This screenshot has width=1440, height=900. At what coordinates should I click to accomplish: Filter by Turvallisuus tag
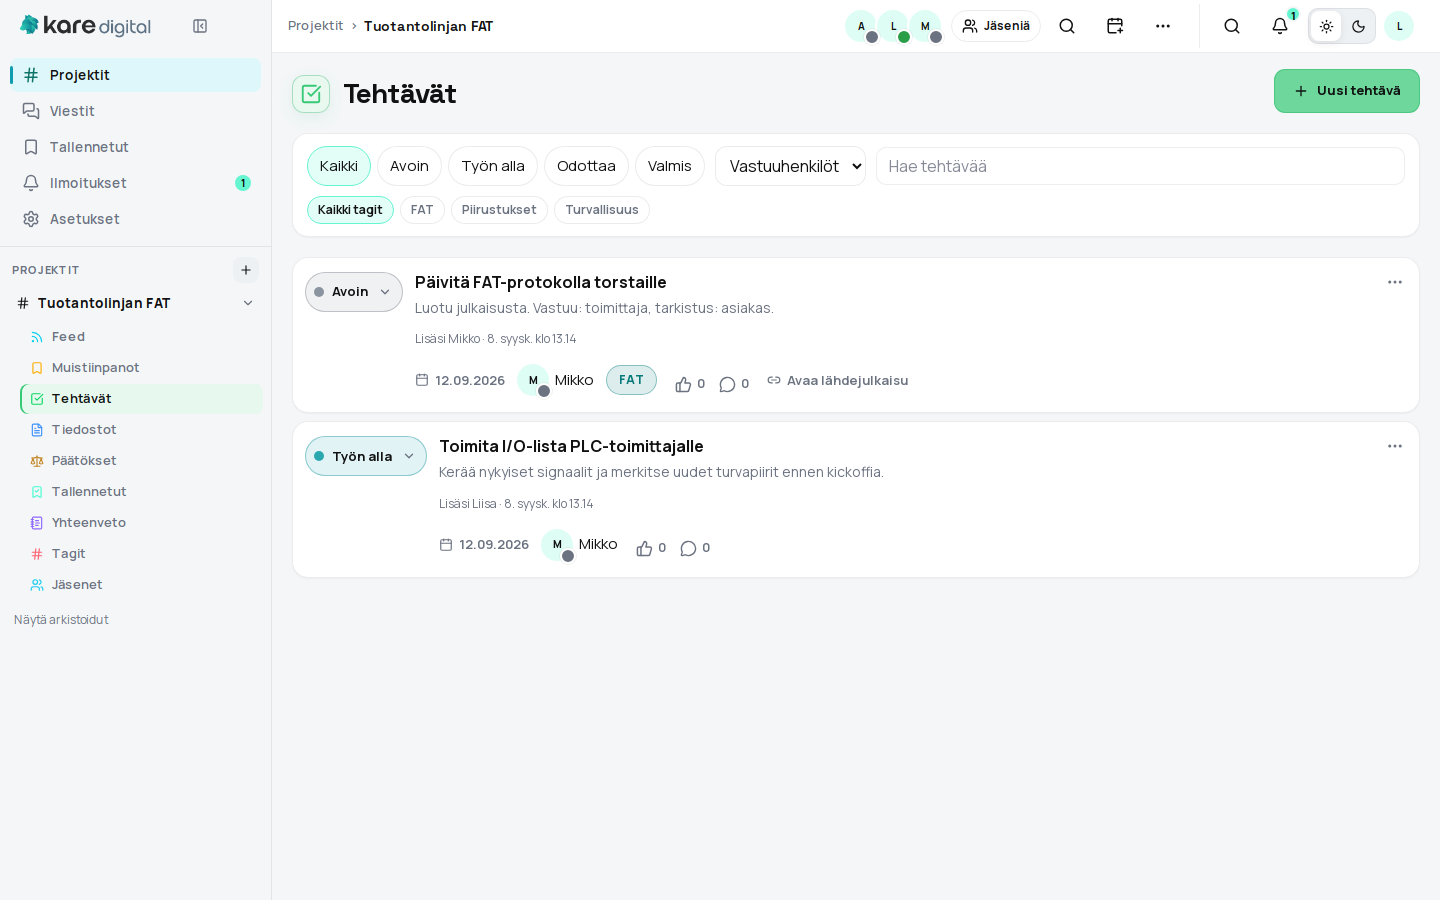[x=602, y=210]
